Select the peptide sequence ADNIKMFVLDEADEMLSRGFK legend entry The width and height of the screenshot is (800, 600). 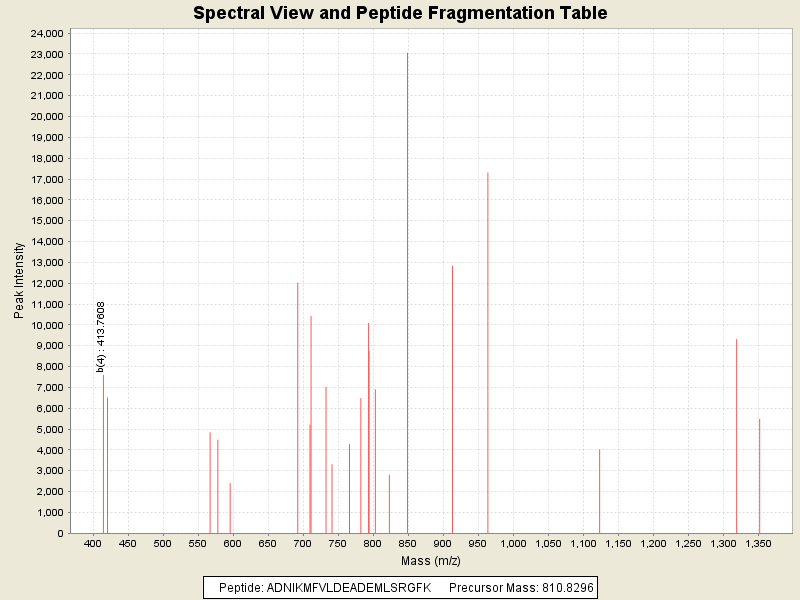(x=325, y=588)
